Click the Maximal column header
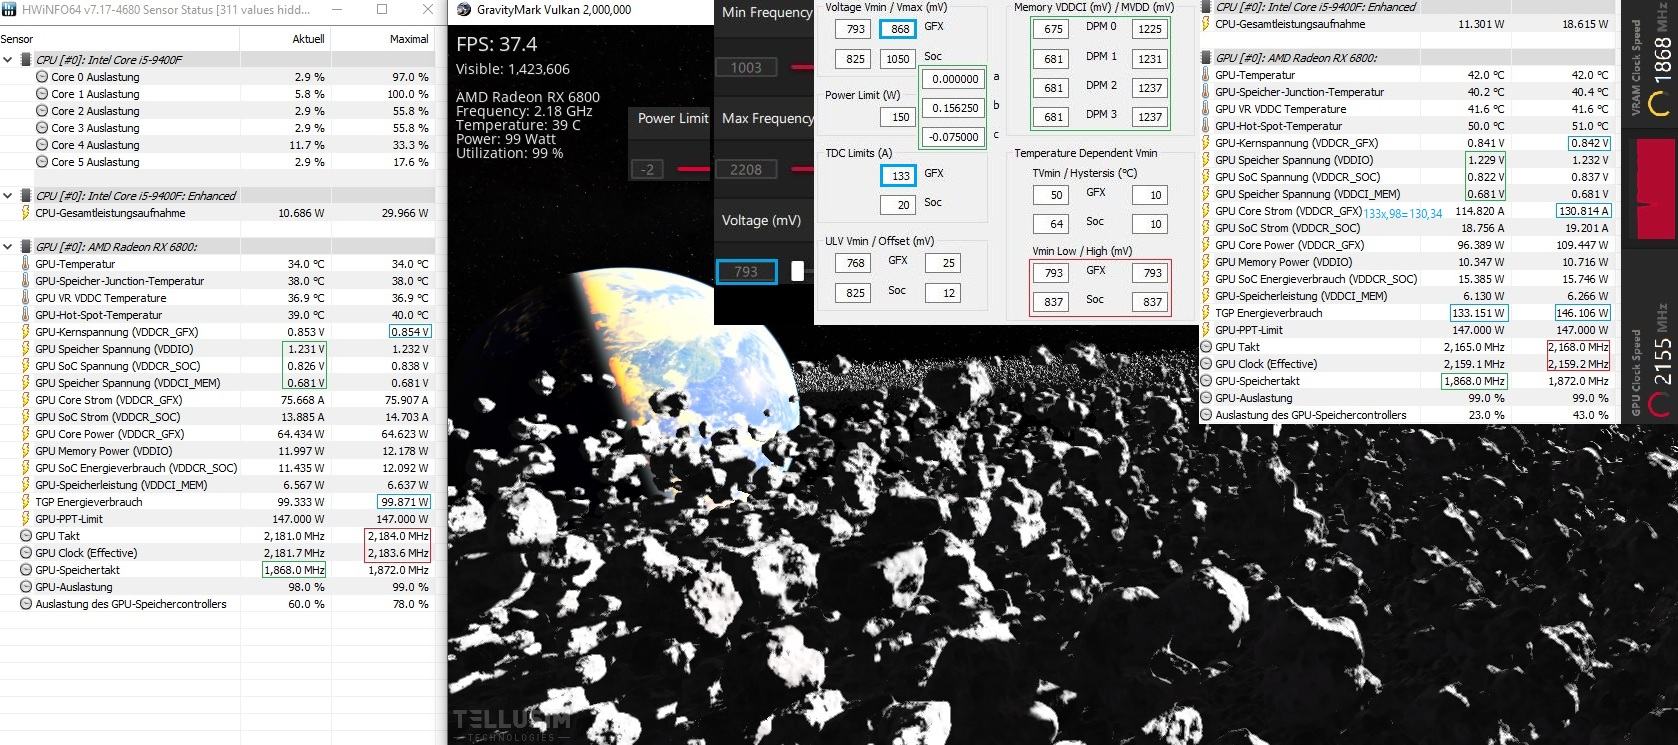The width and height of the screenshot is (1678, 745). (409, 39)
